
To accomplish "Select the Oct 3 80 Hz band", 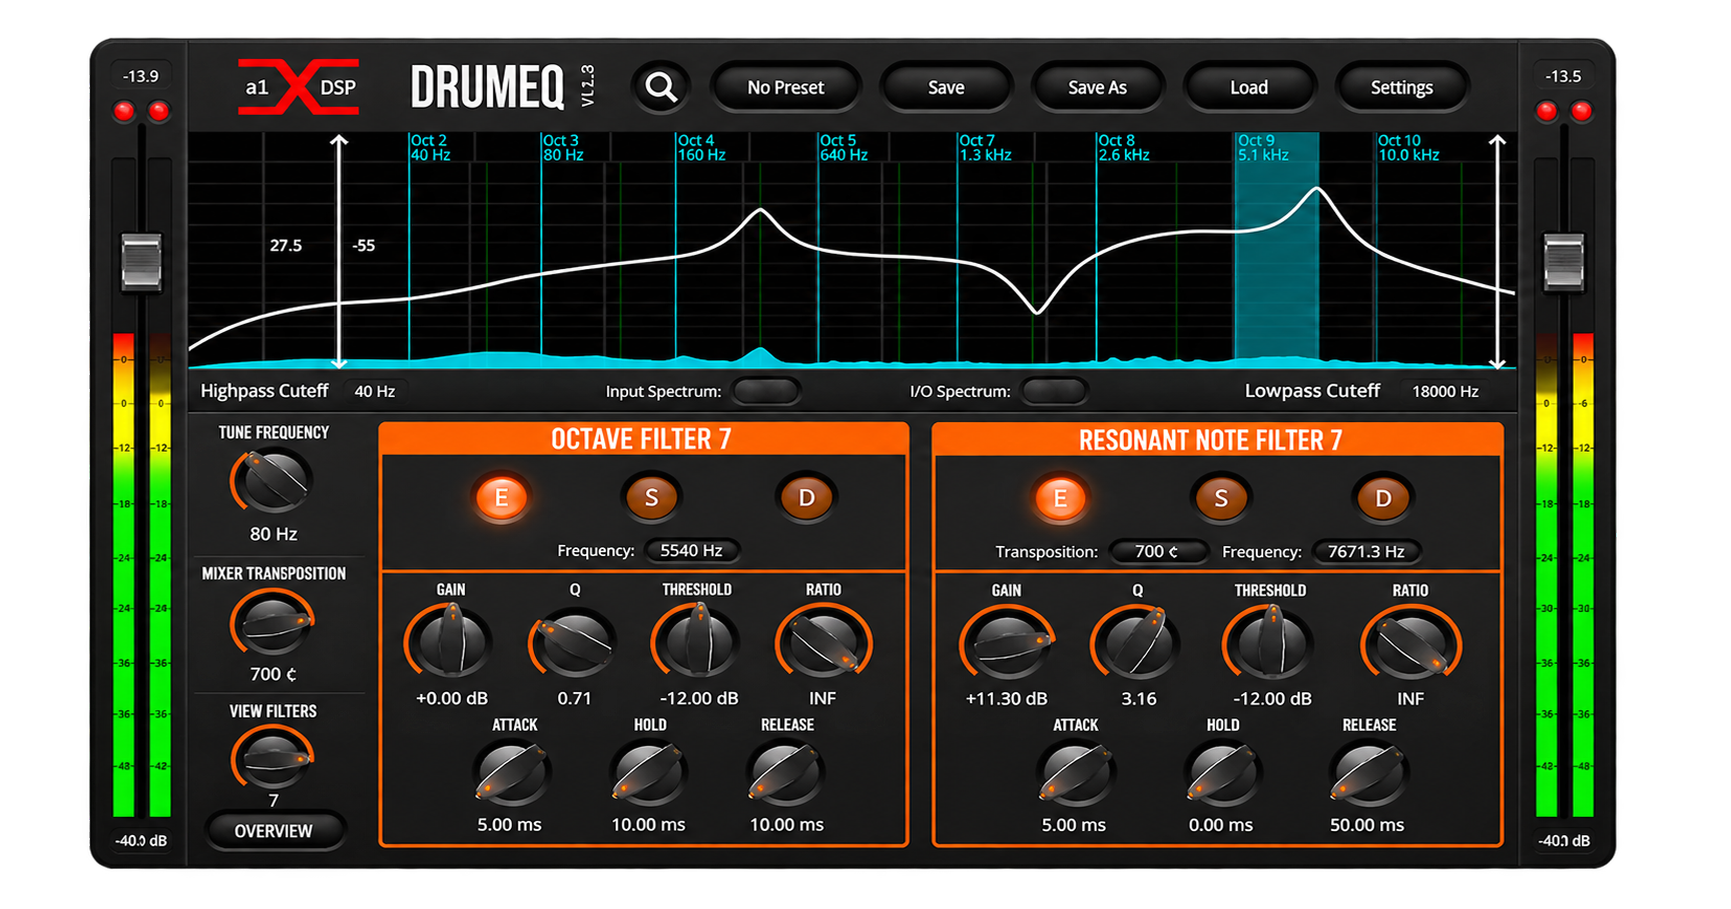I will (563, 148).
